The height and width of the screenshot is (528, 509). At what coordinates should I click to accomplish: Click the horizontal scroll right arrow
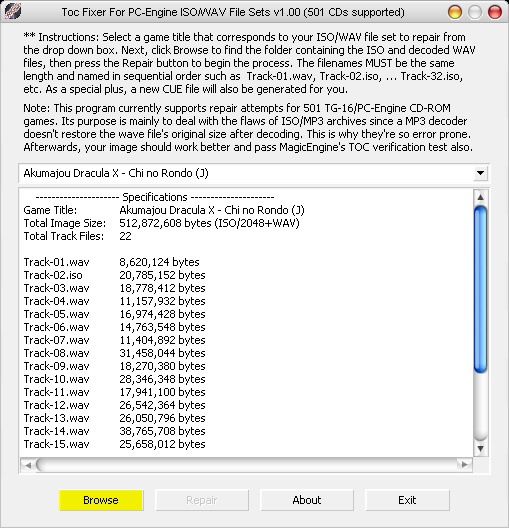click(465, 465)
